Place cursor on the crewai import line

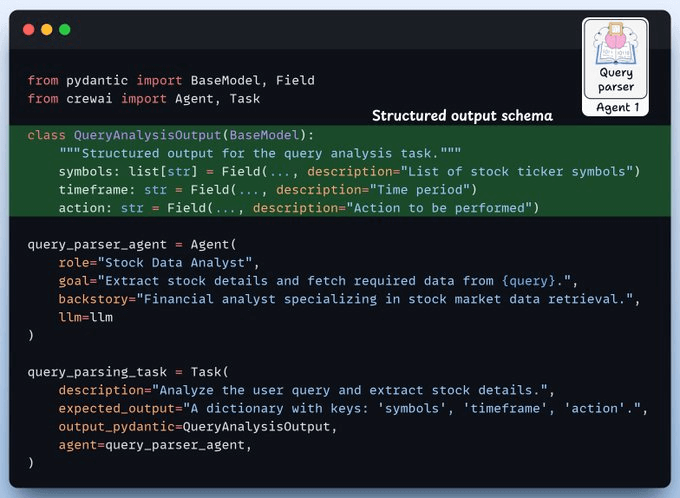pyautogui.click(x=143, y=98)
